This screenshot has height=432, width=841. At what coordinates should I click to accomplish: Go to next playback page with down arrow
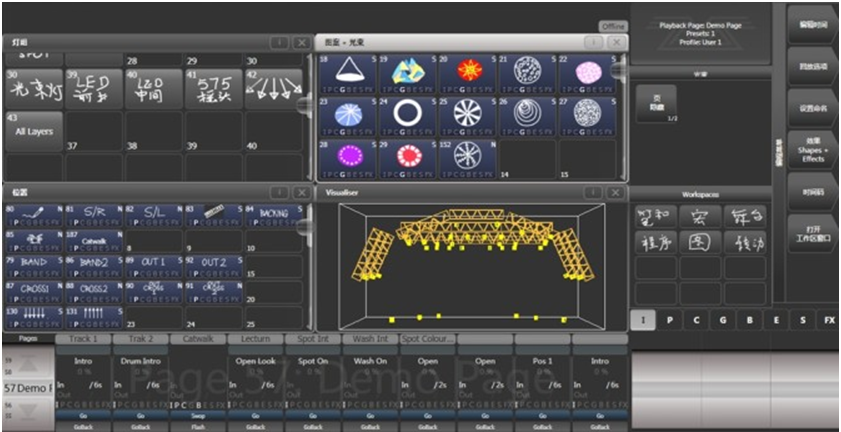(27, 413)
